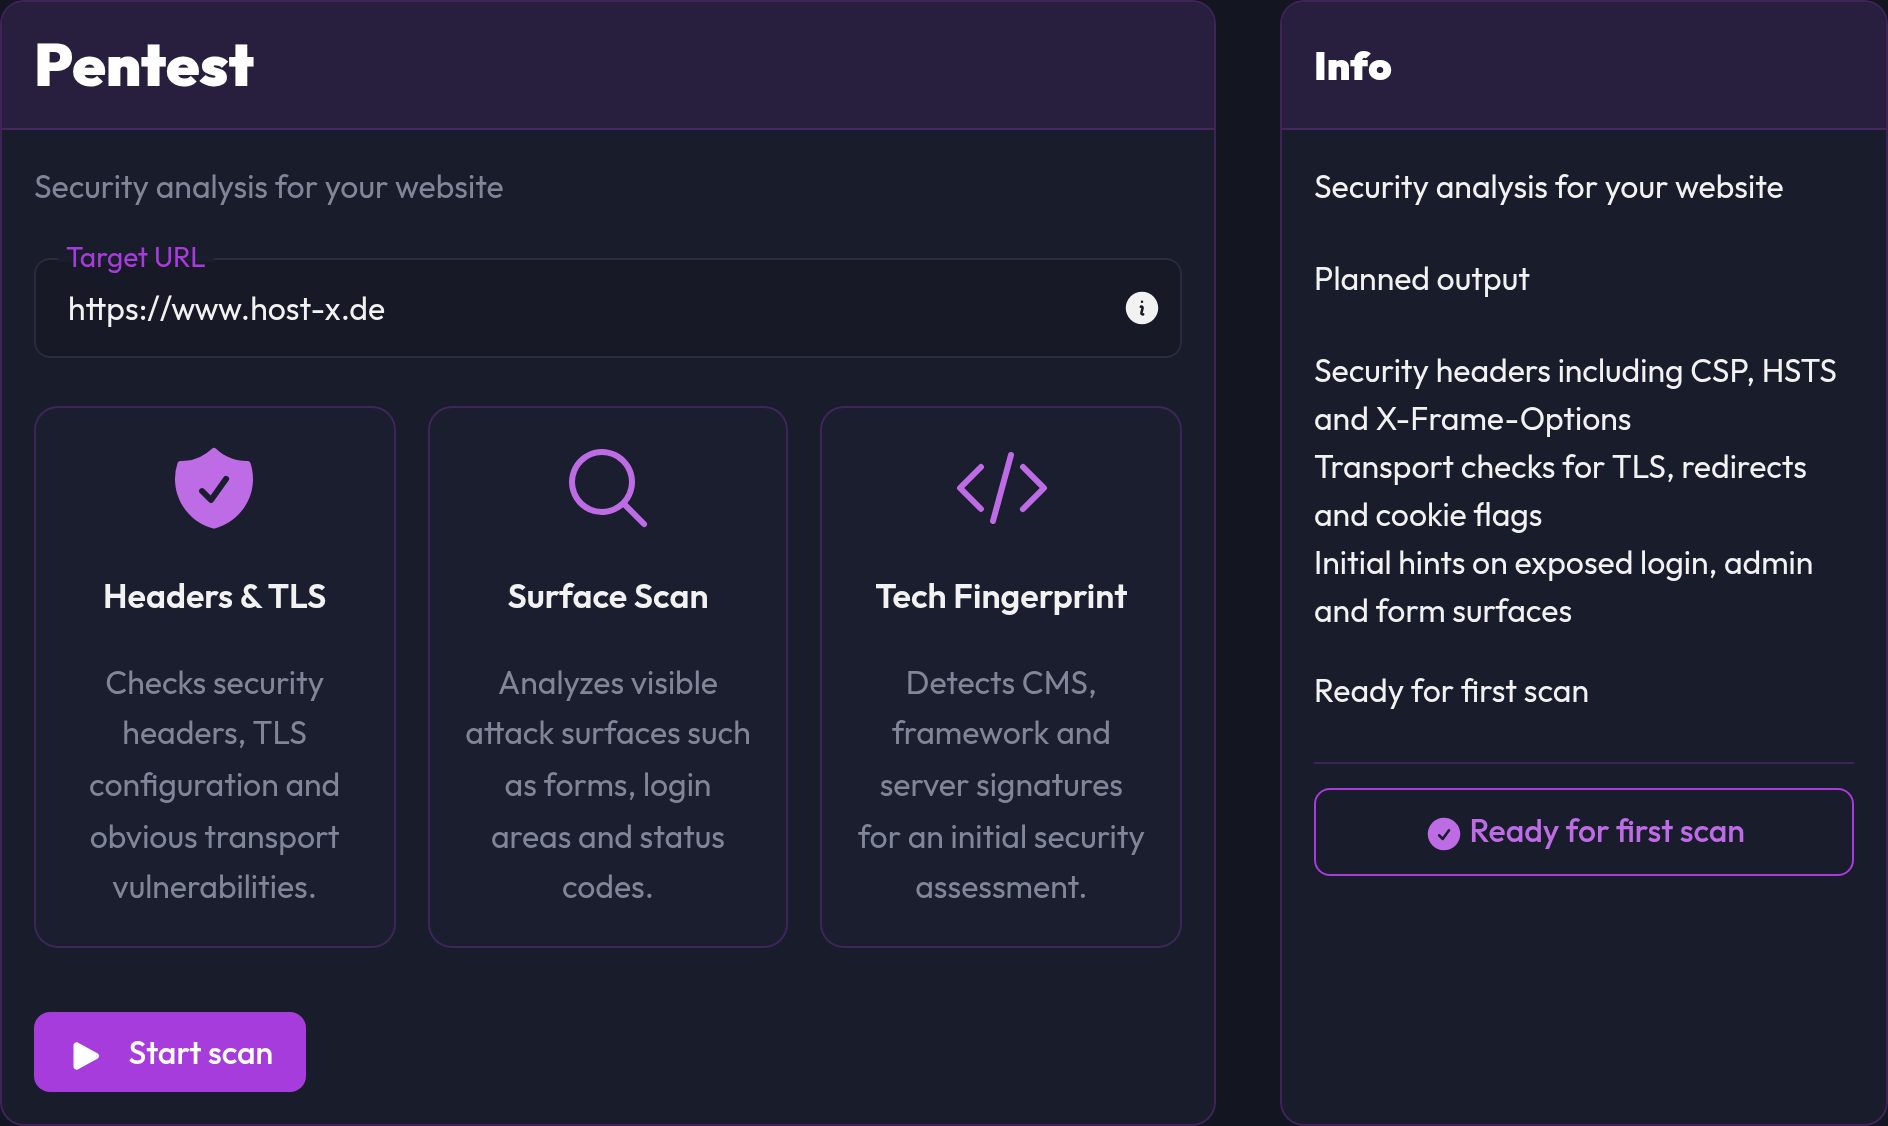Click the Headers & TLS description text
Screen dimensions: 1888x1126
point(214,785)
